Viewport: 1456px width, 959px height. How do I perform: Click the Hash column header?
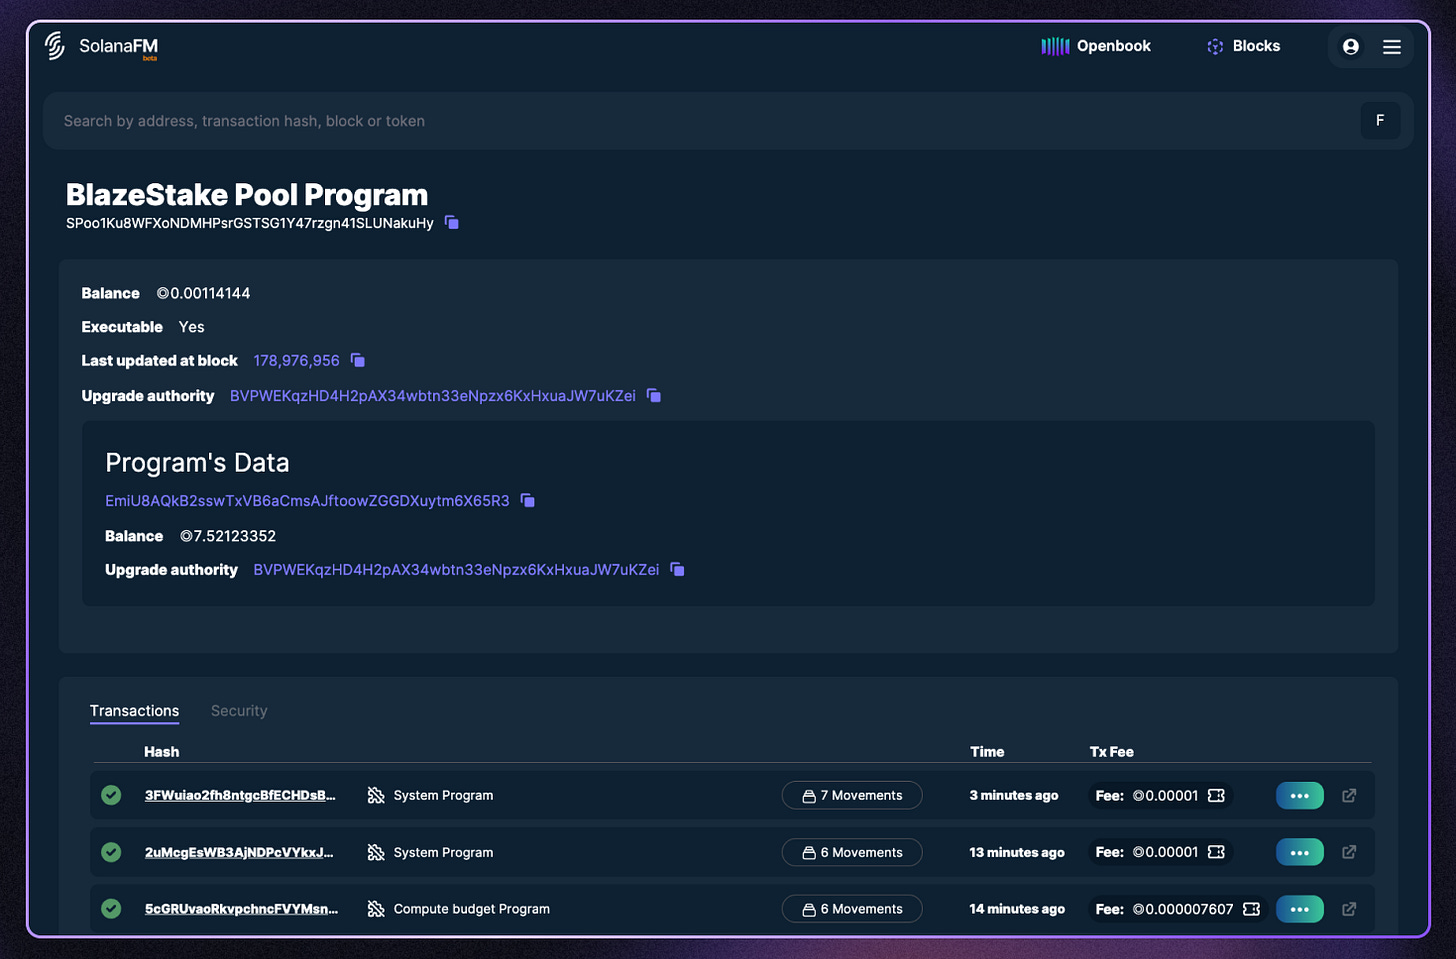[x=161, y=752]
